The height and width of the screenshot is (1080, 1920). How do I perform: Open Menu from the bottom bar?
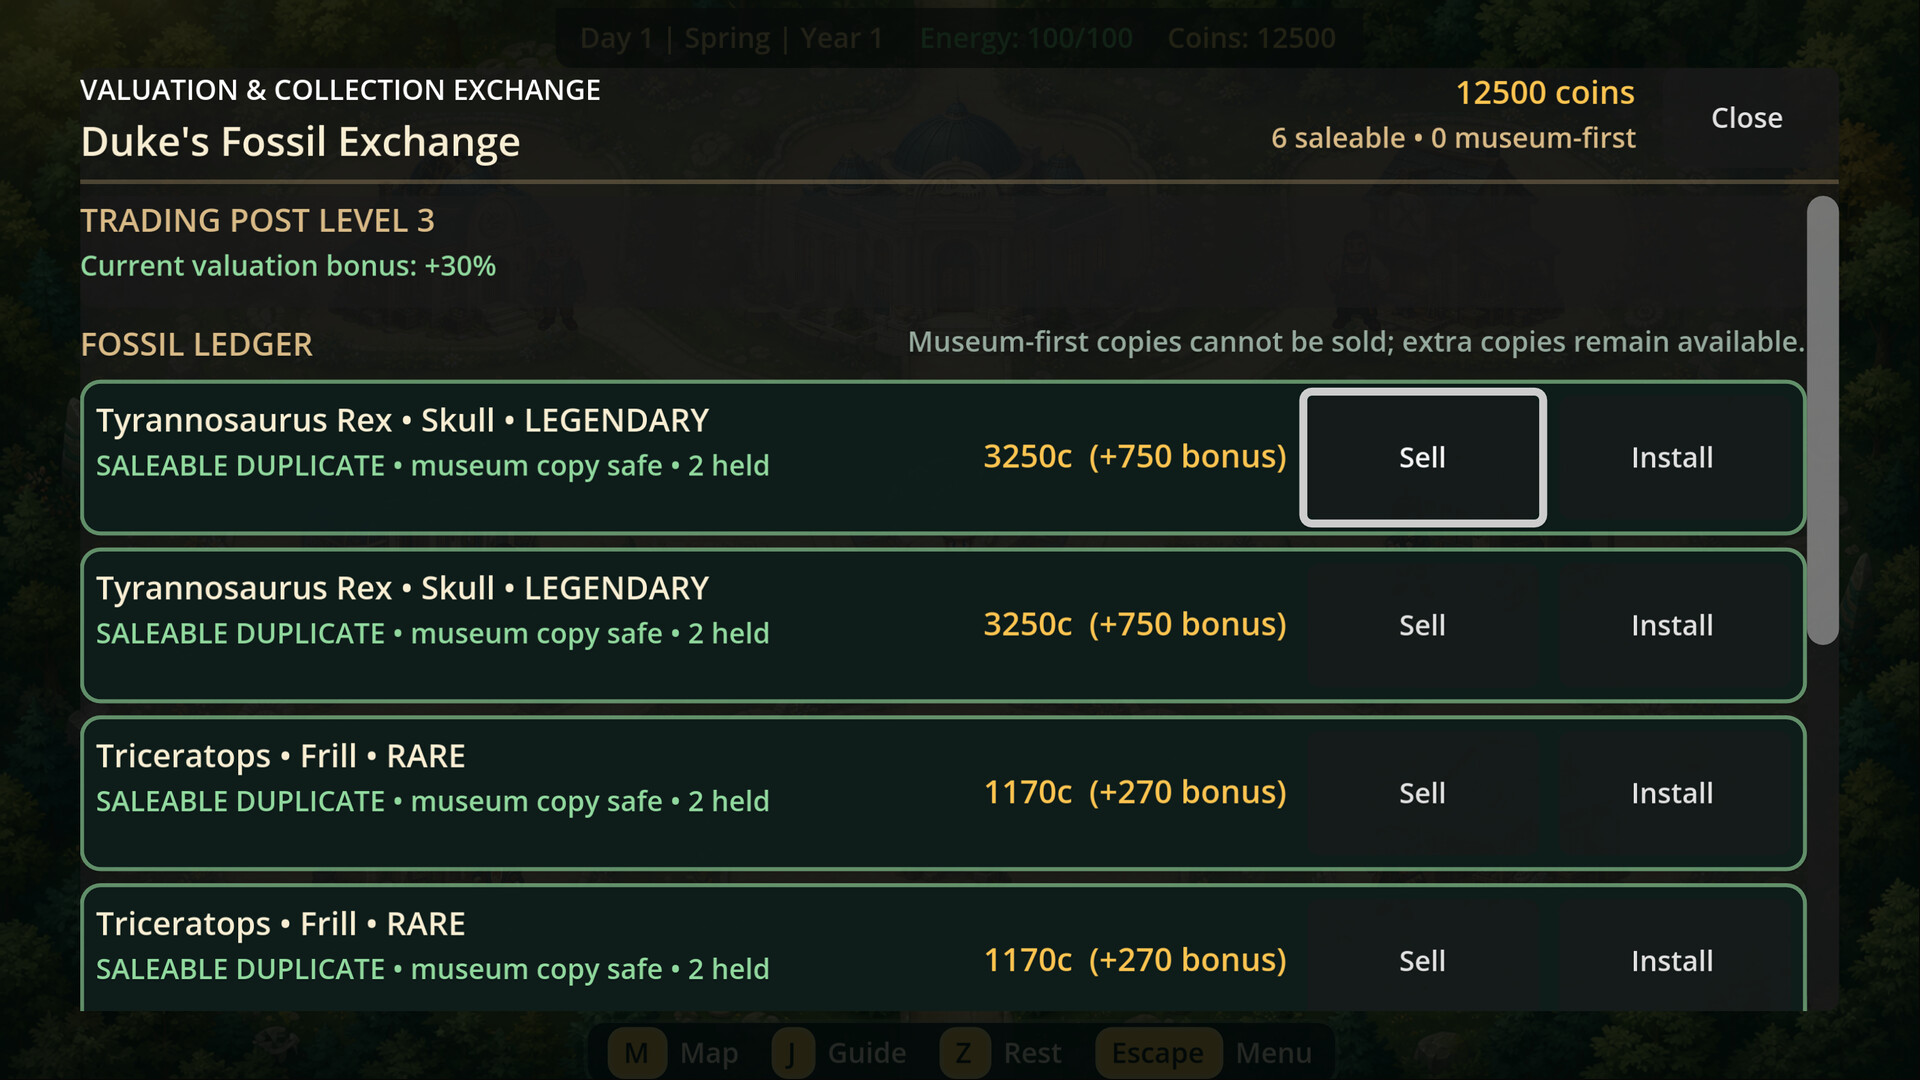[x=1273, y=1053]
